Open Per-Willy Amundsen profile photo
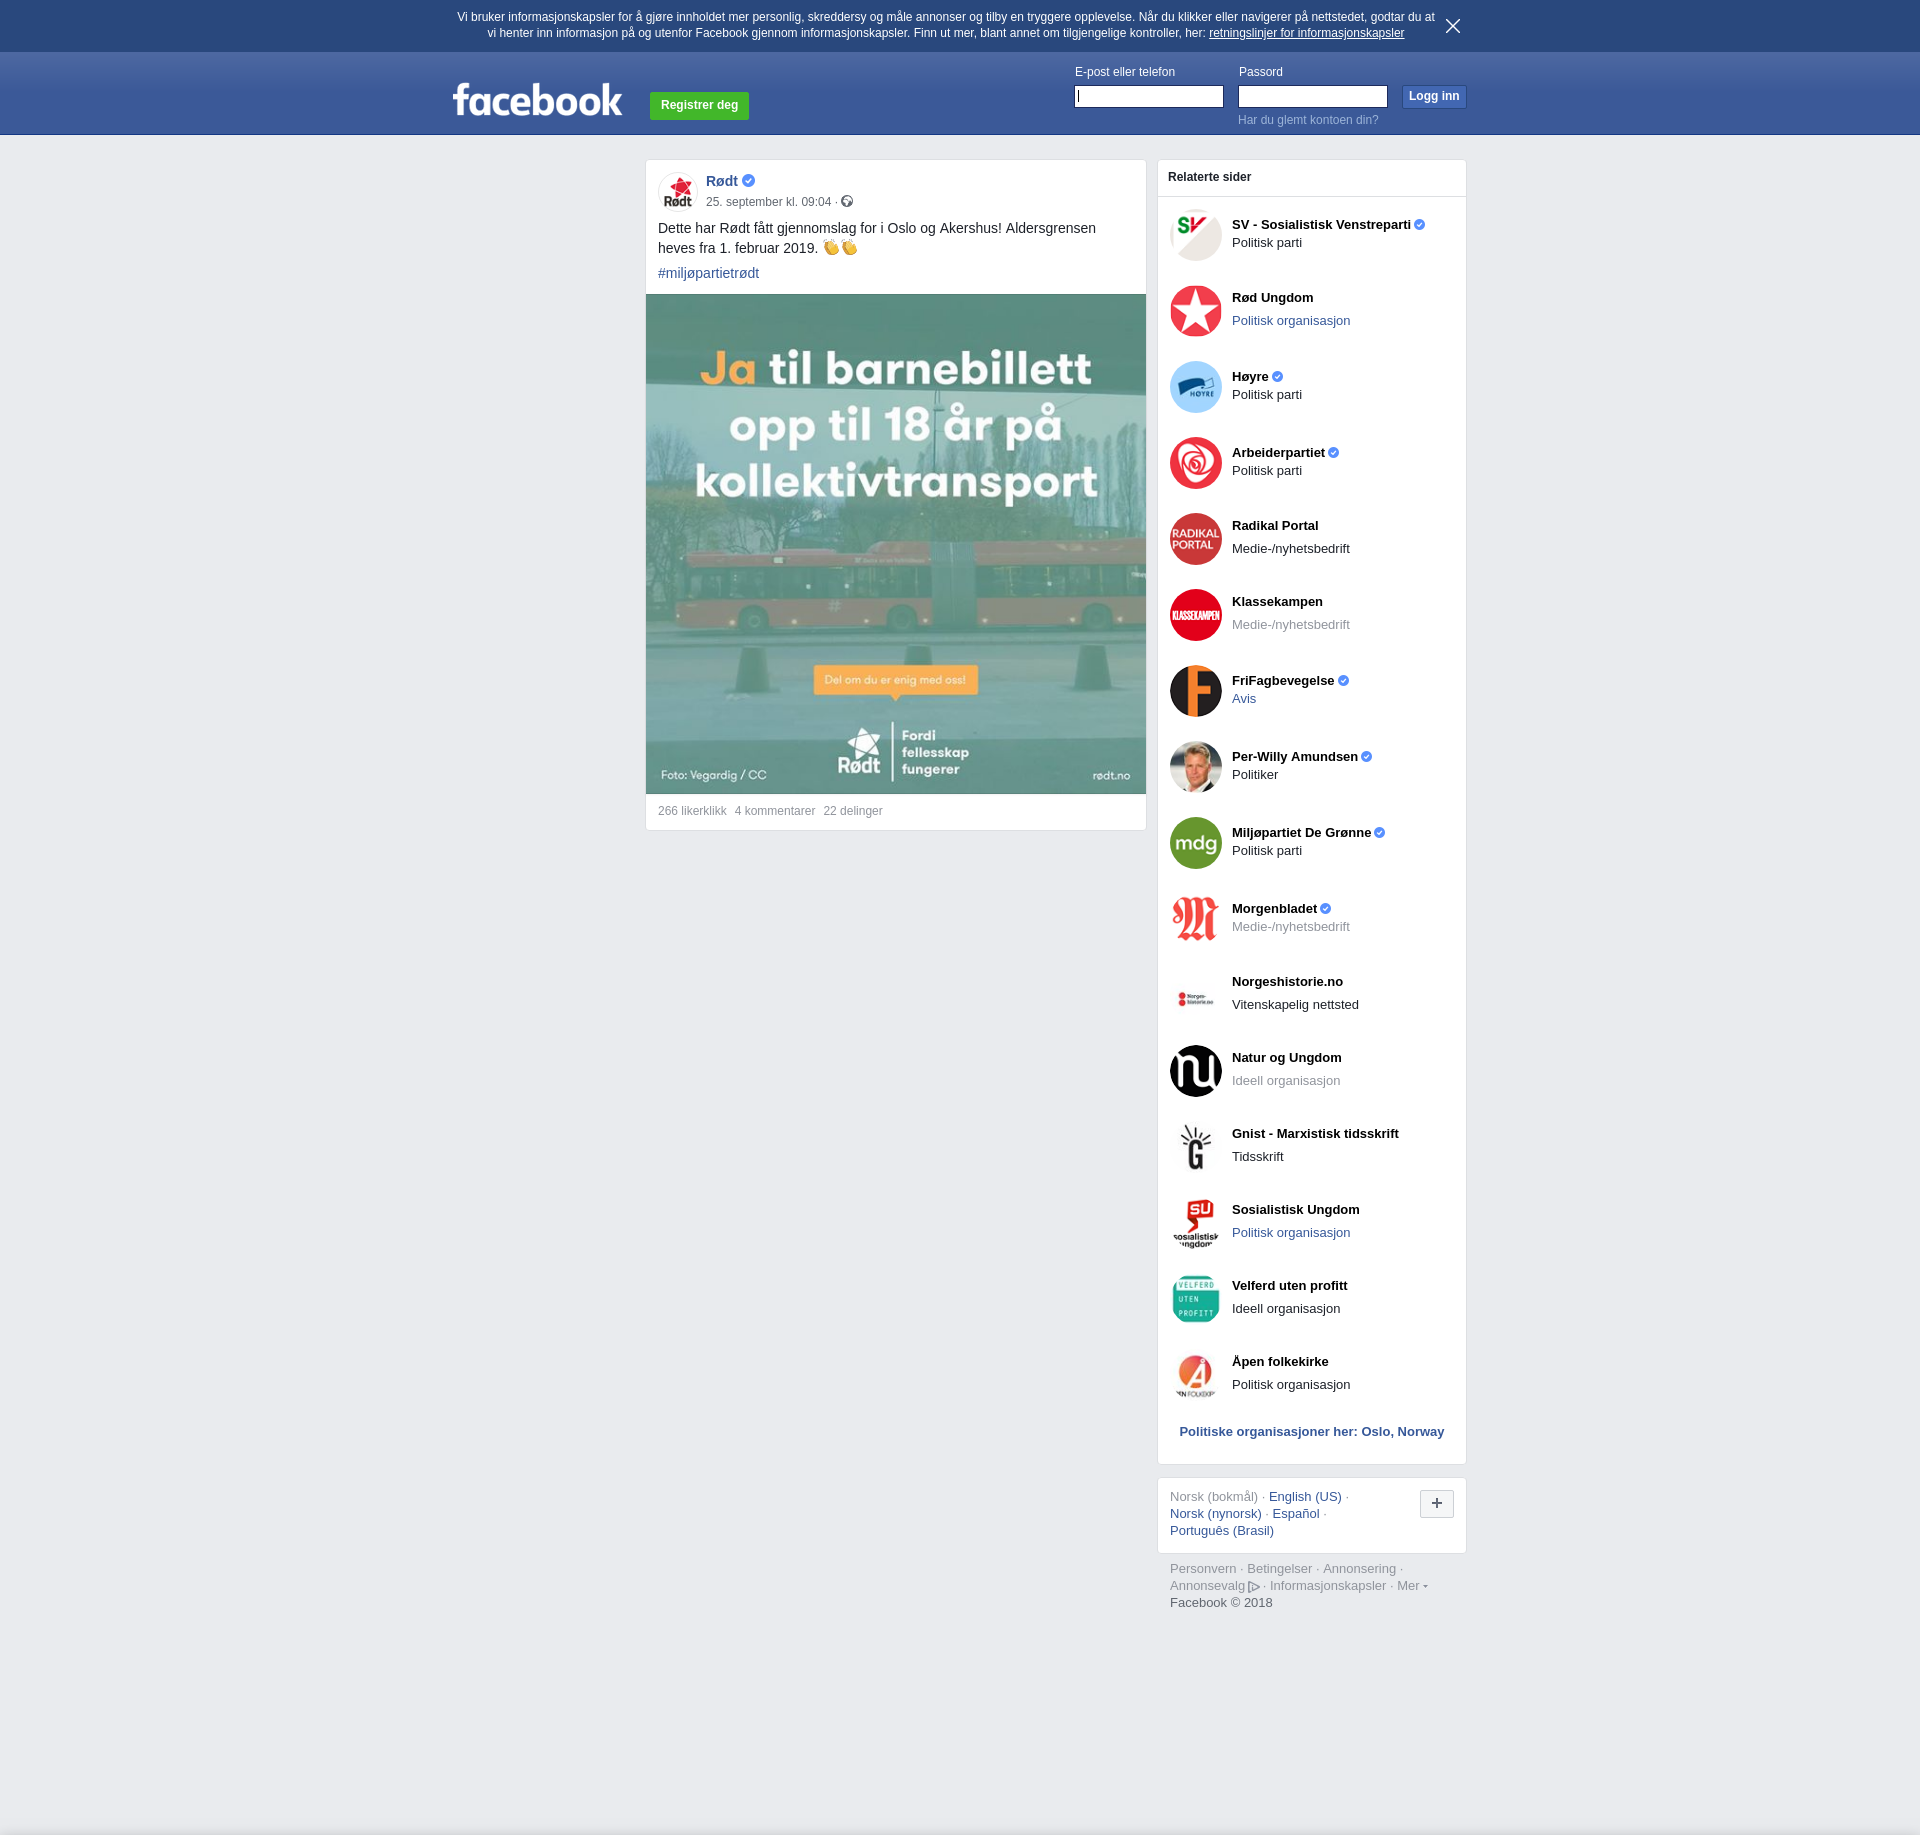Viewport: 1920px width, 1835px height. coord(1196,767)
